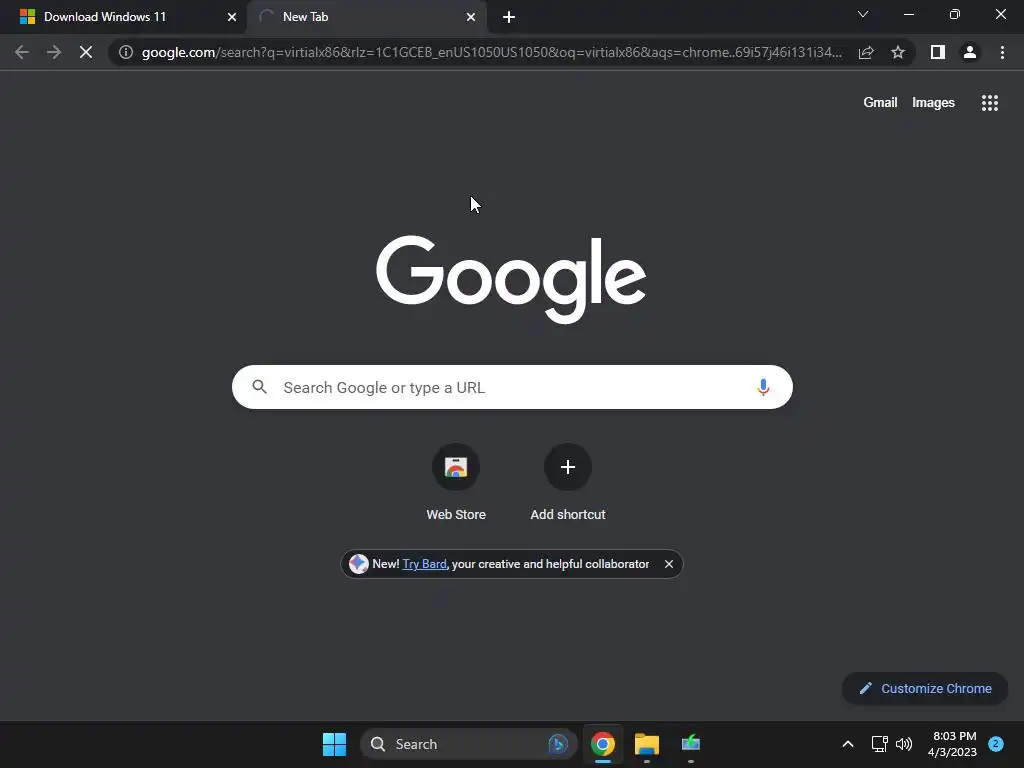Start voice search with the microphone

763,387
